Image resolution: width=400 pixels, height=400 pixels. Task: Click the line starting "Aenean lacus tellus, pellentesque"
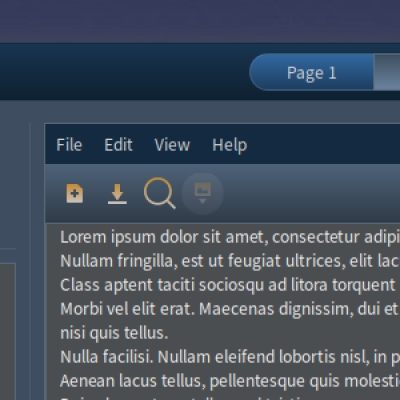click(230, 381)
